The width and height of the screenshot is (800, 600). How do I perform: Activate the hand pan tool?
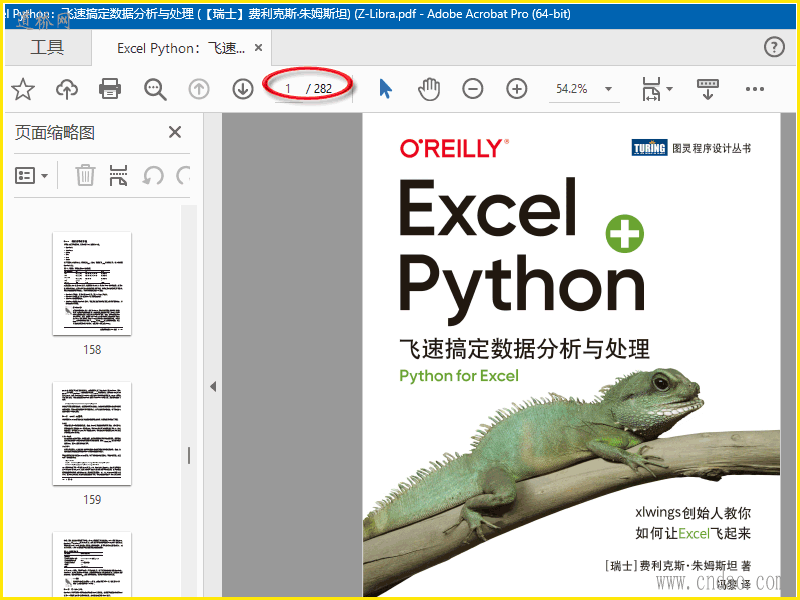tap(429, 89)
